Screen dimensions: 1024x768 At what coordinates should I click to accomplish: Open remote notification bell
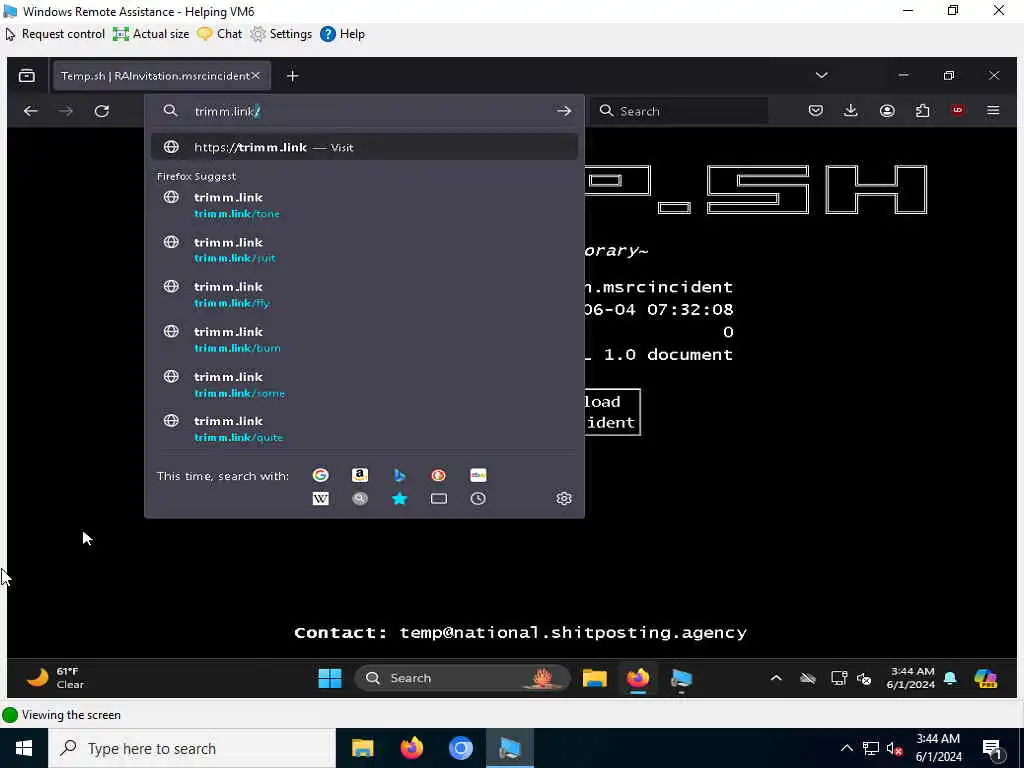[x=950, y=678]
